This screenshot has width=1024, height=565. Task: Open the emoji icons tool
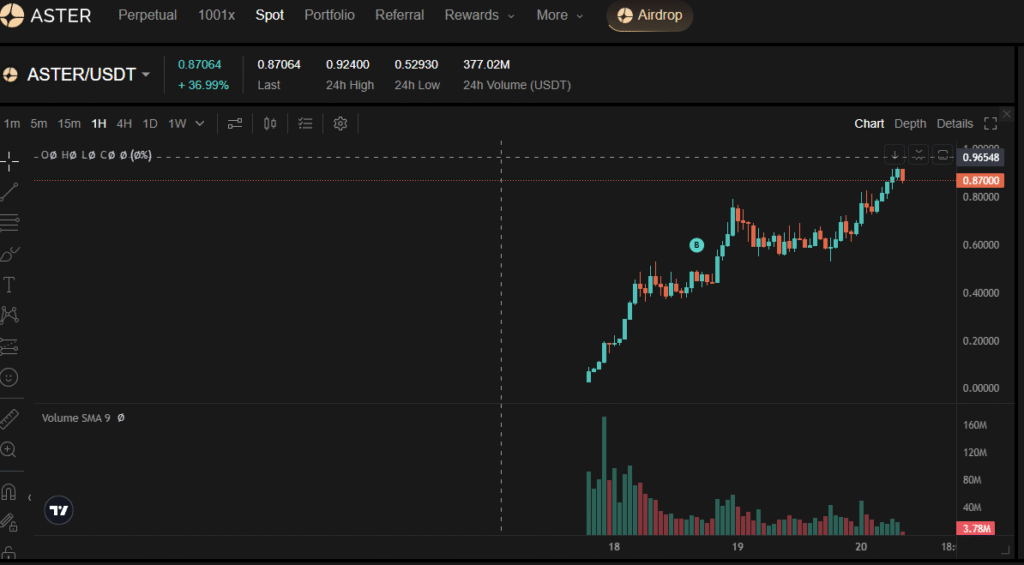(9, 378)
